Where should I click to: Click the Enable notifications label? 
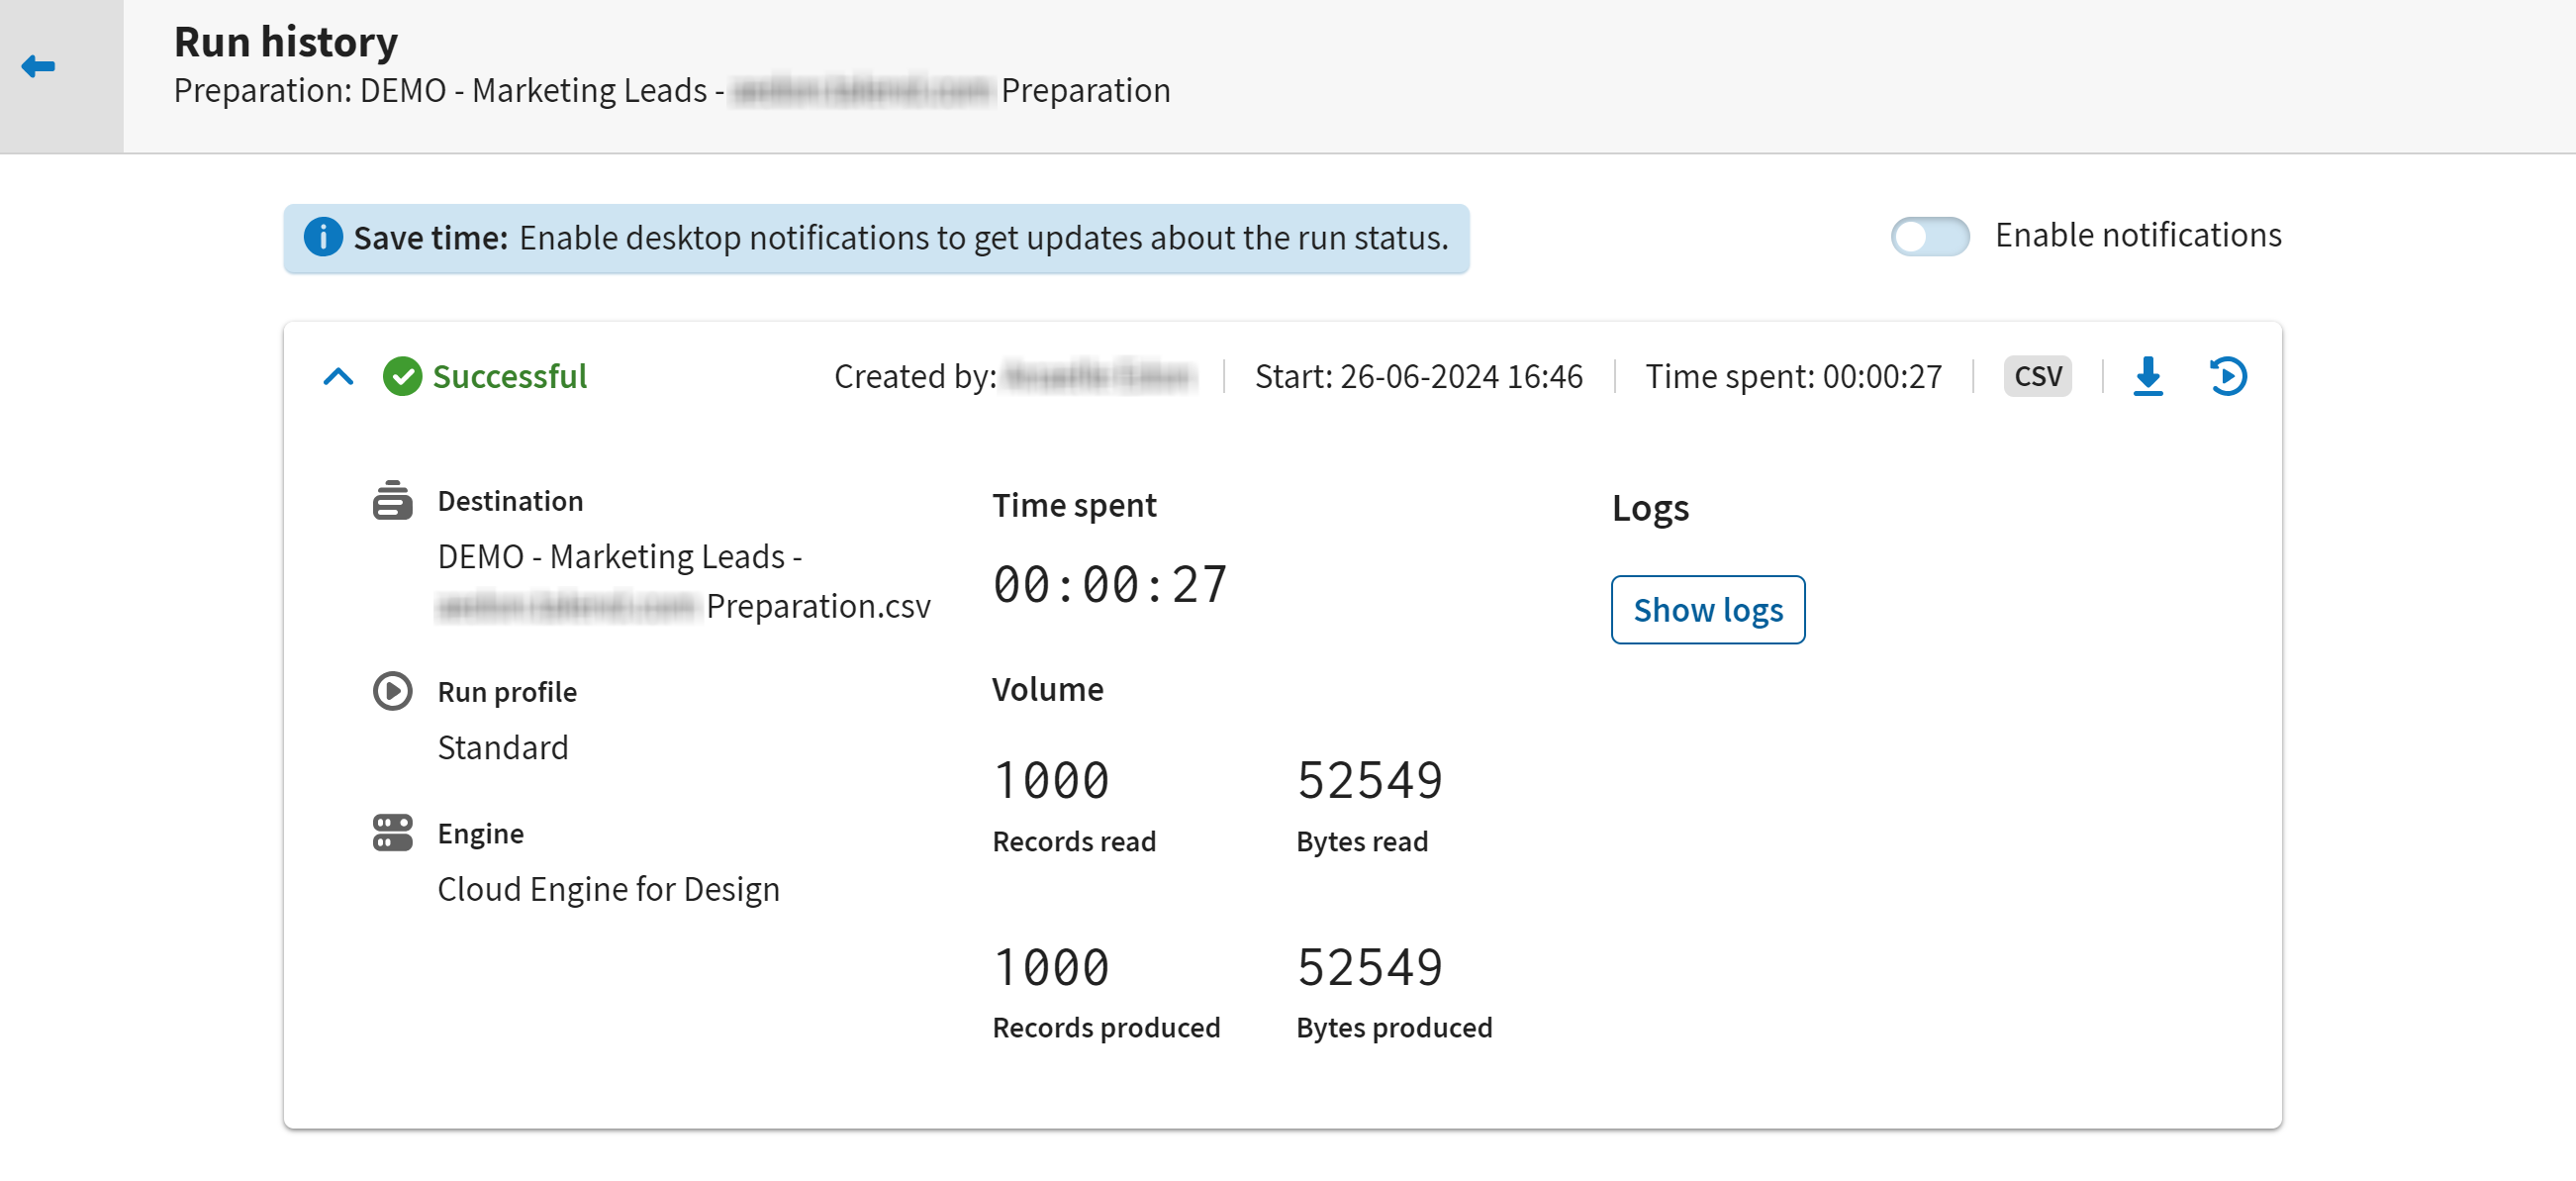coord(2138,236)
